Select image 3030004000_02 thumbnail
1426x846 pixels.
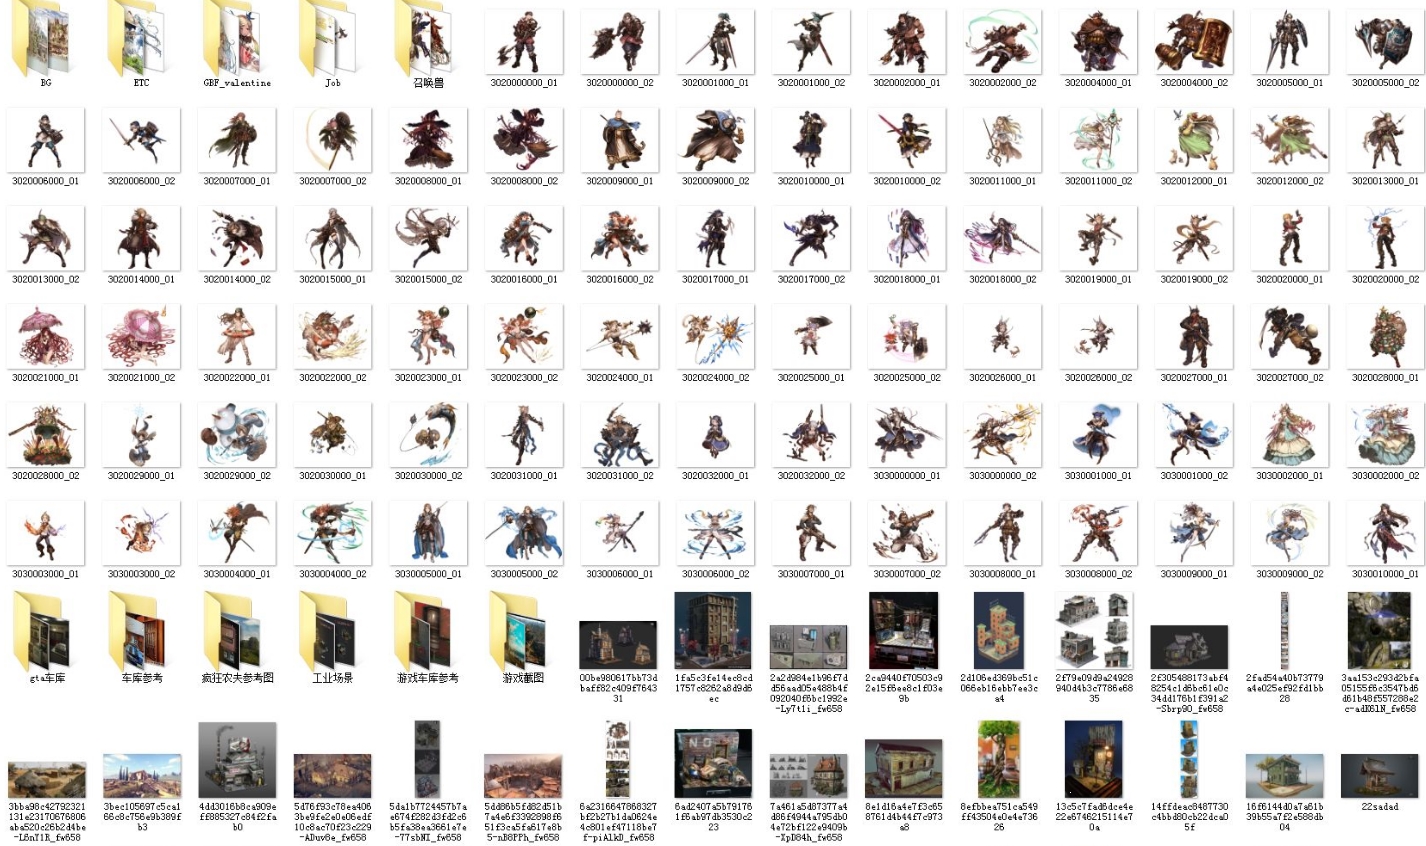[x=332, y=533]
